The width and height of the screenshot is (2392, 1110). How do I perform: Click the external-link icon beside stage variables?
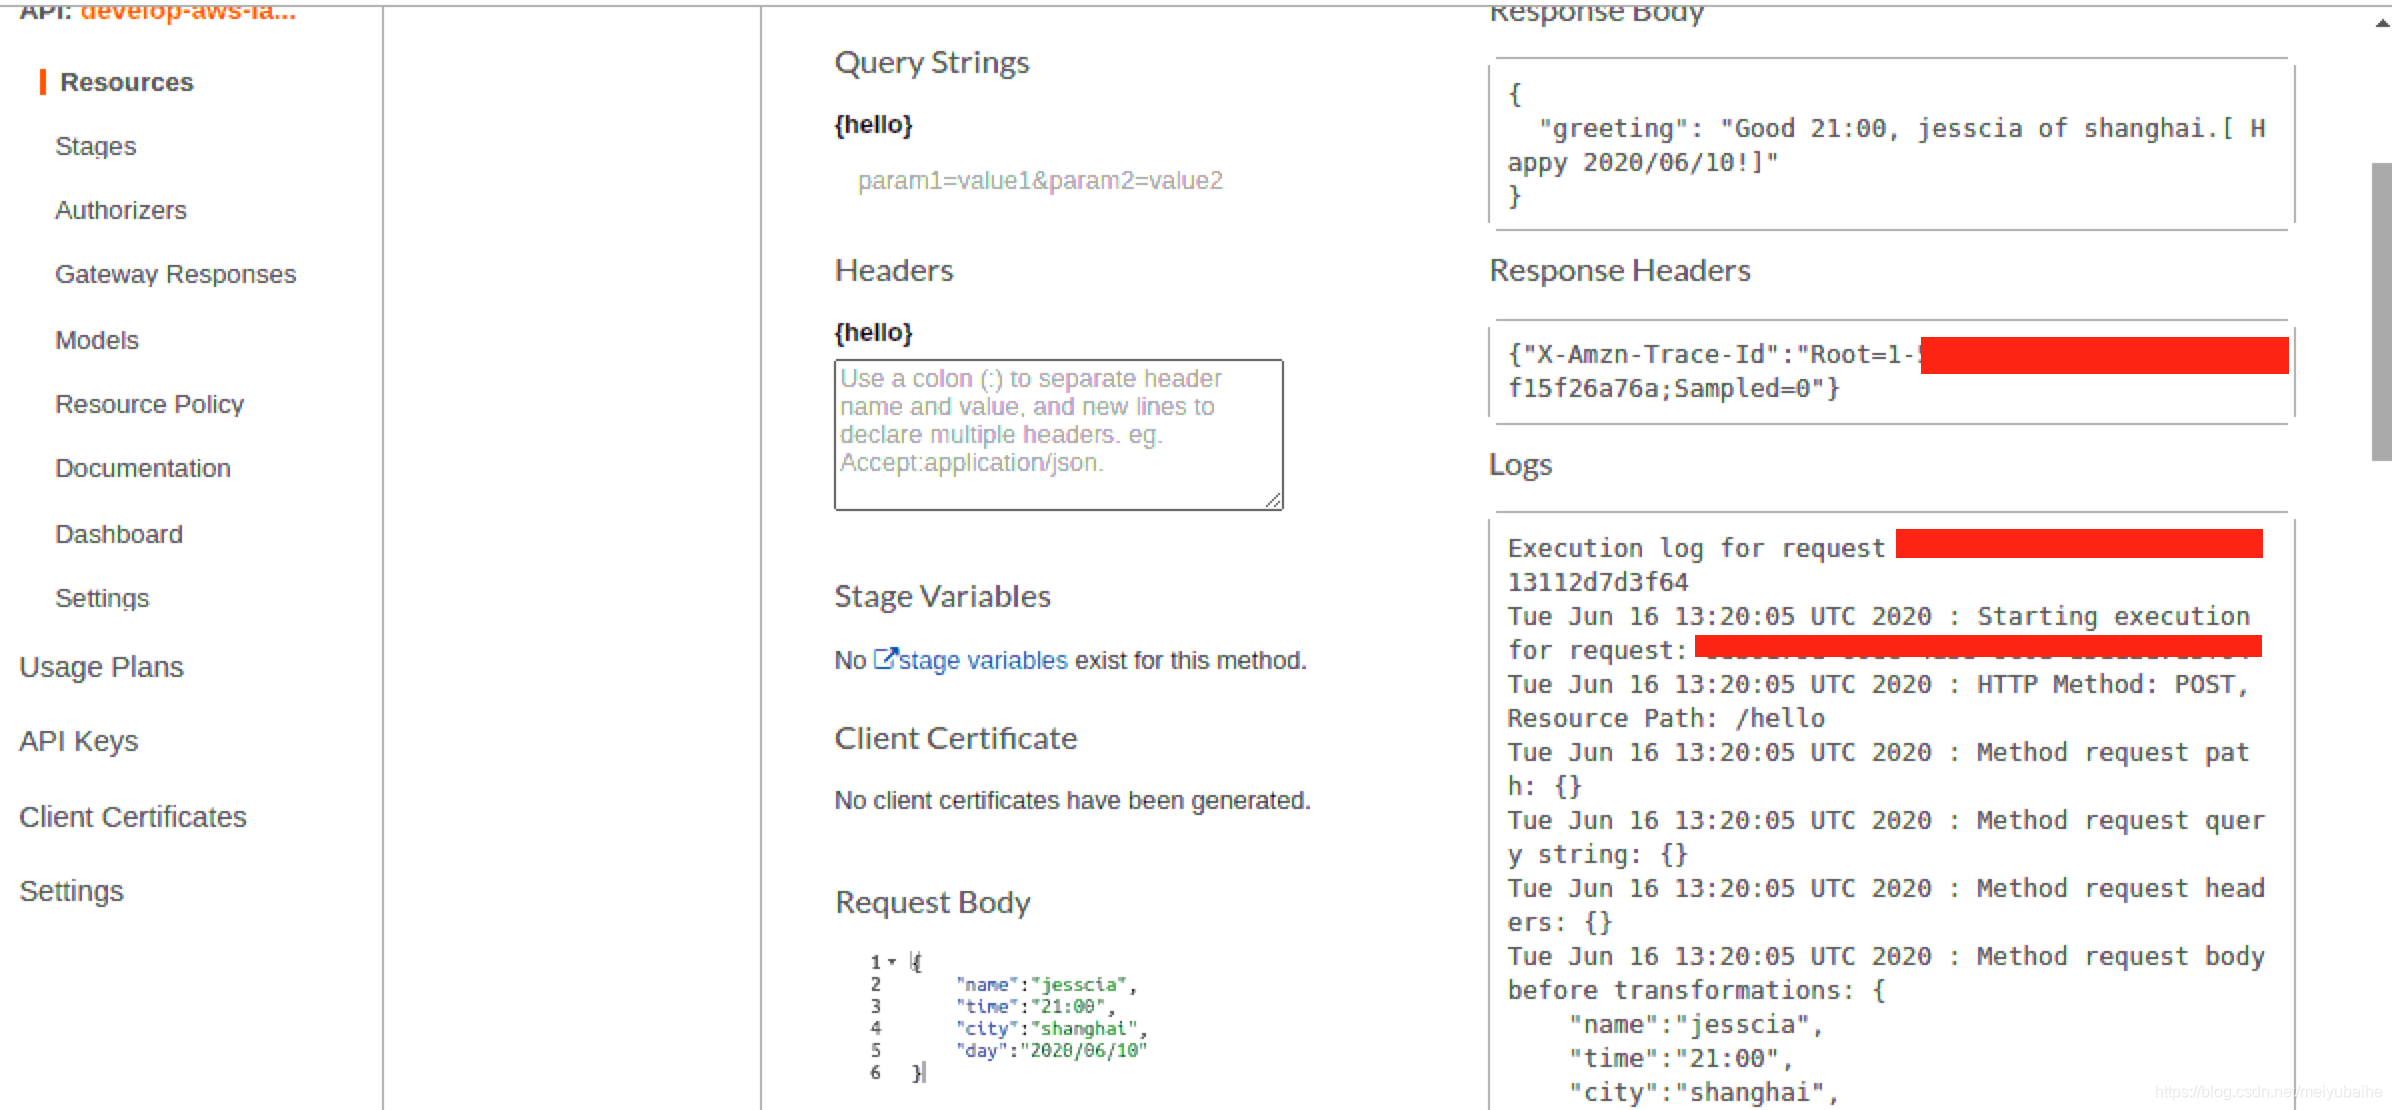tap(885, 659)
